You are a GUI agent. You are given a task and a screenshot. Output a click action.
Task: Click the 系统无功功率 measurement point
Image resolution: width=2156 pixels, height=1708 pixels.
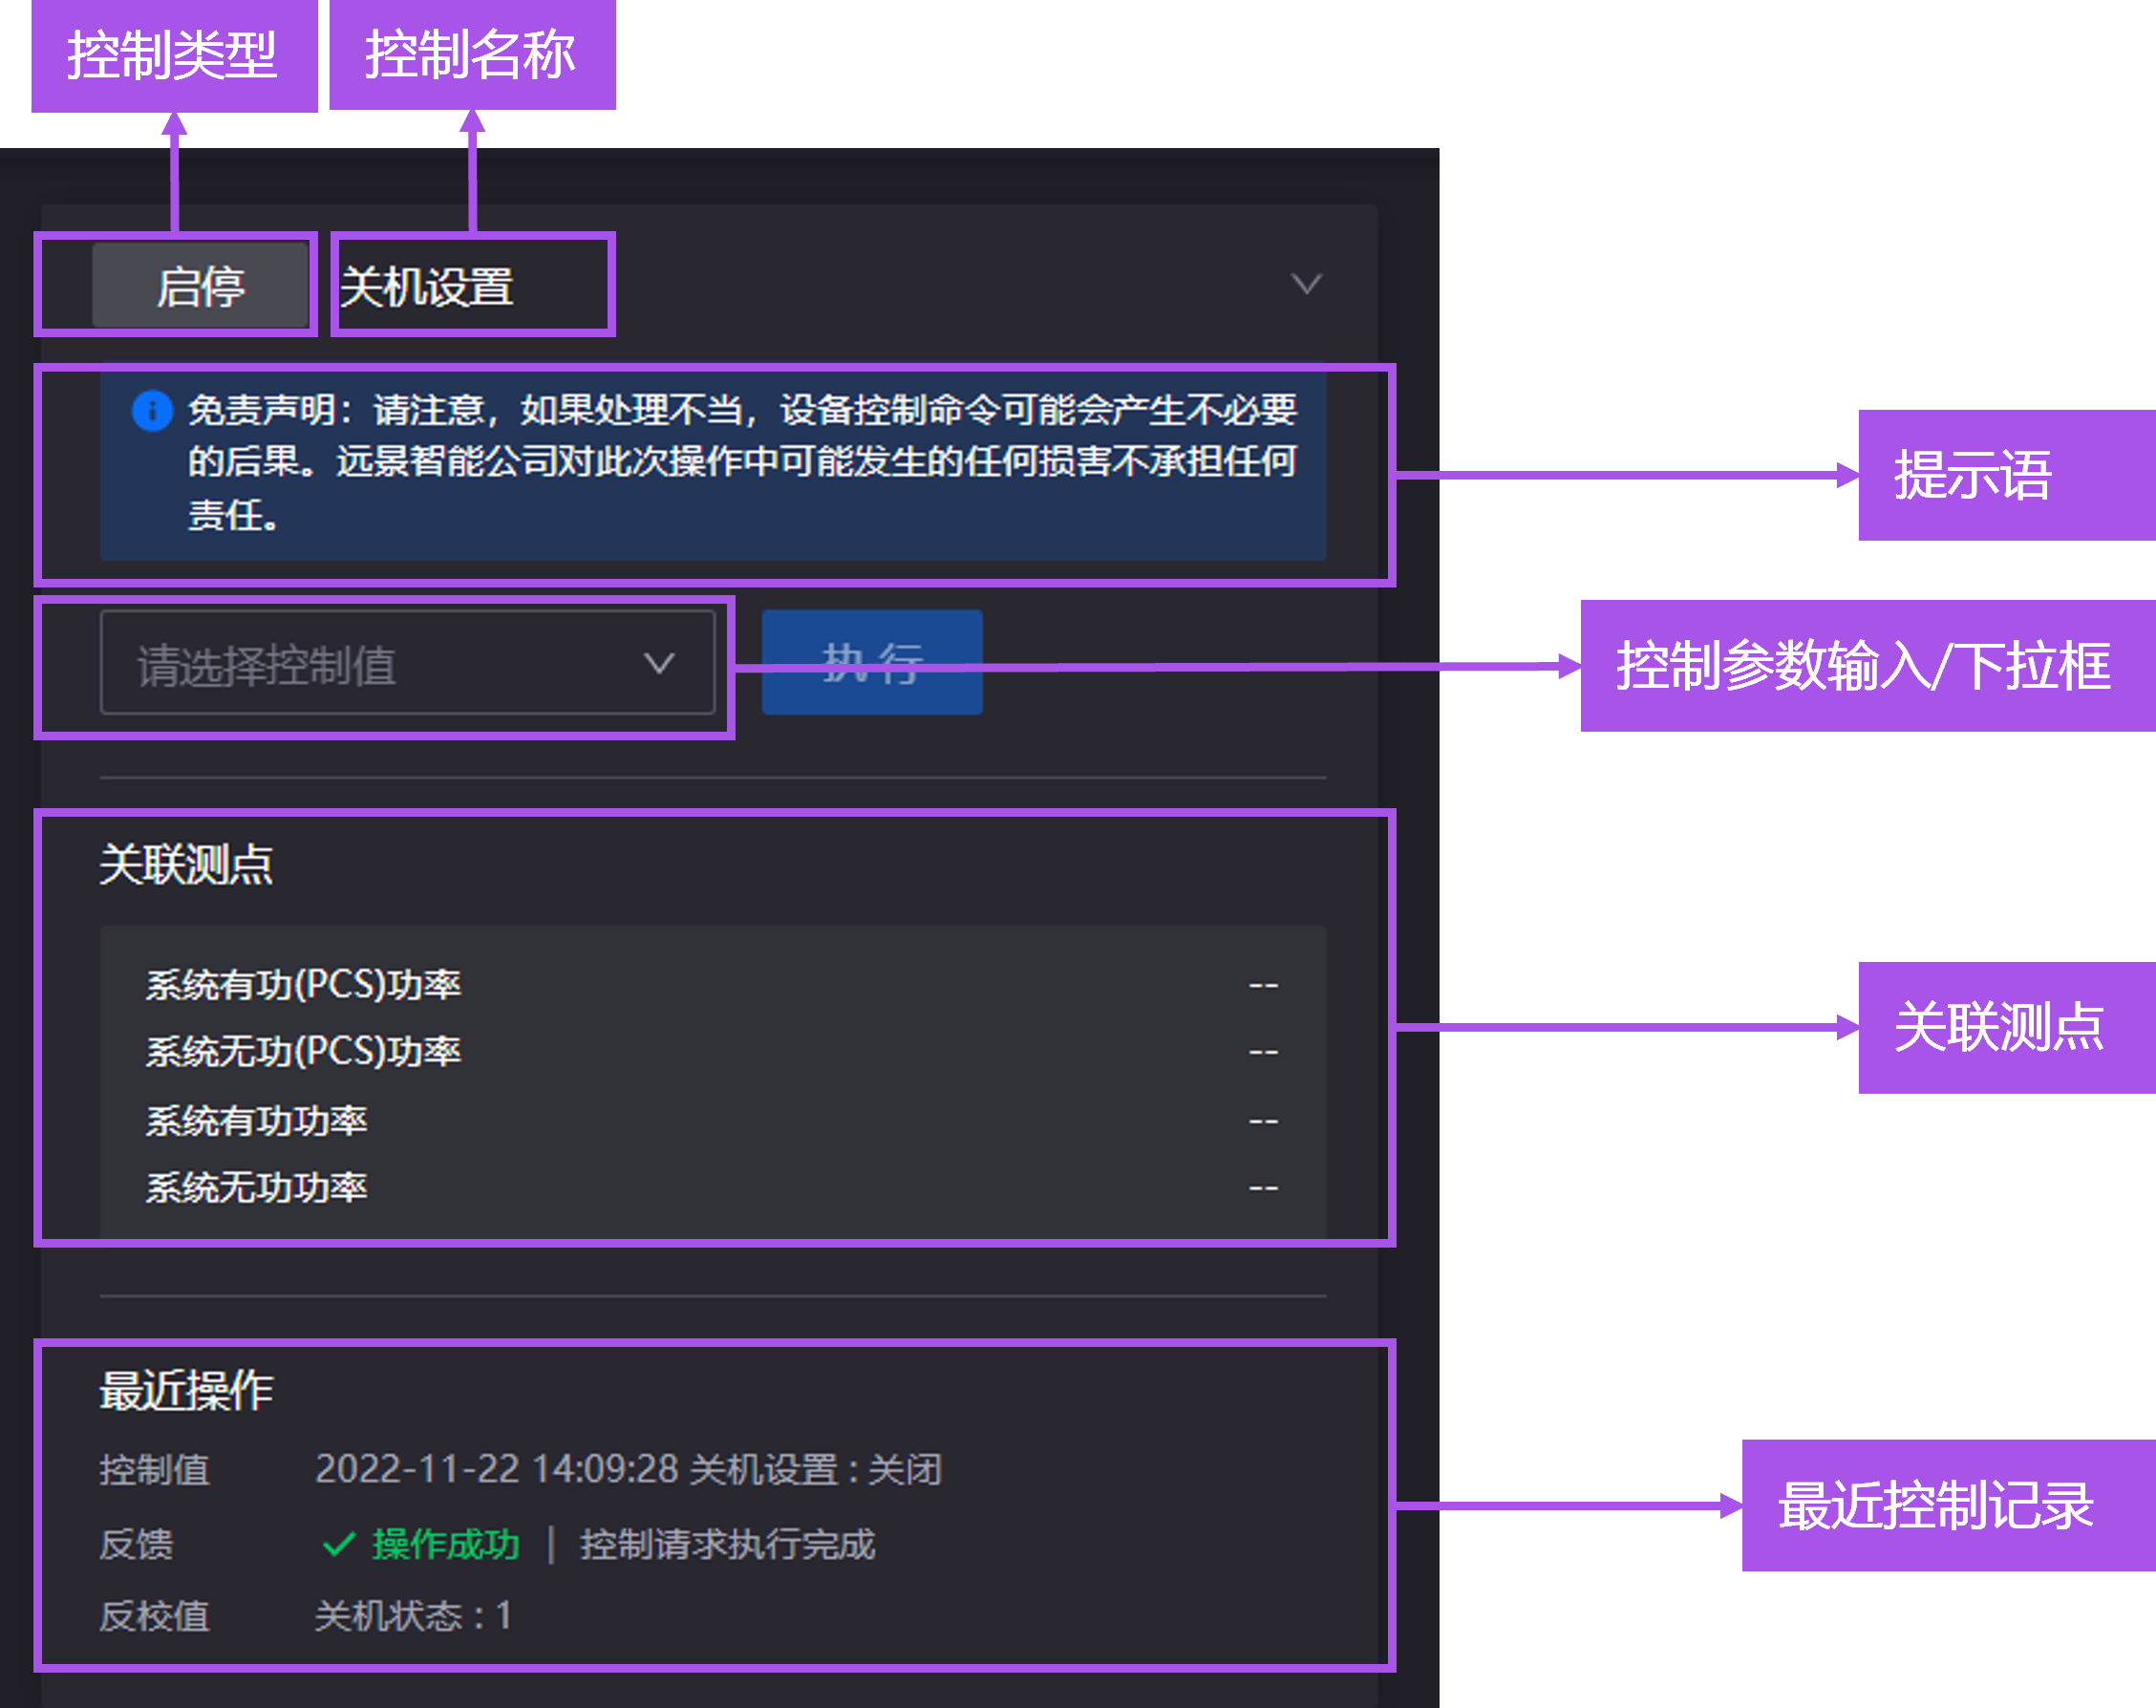click(256, 1188)
